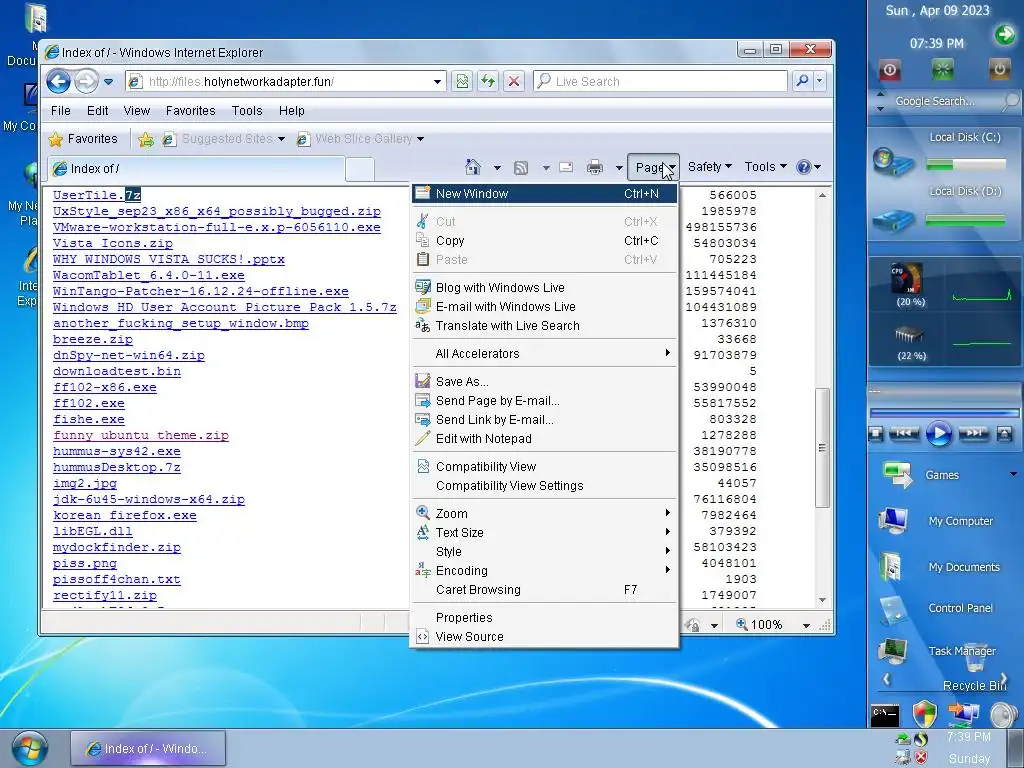1024x768 pixels.
Task: Open the command bar Tools dropdown
Action: (x=765, y=167)
